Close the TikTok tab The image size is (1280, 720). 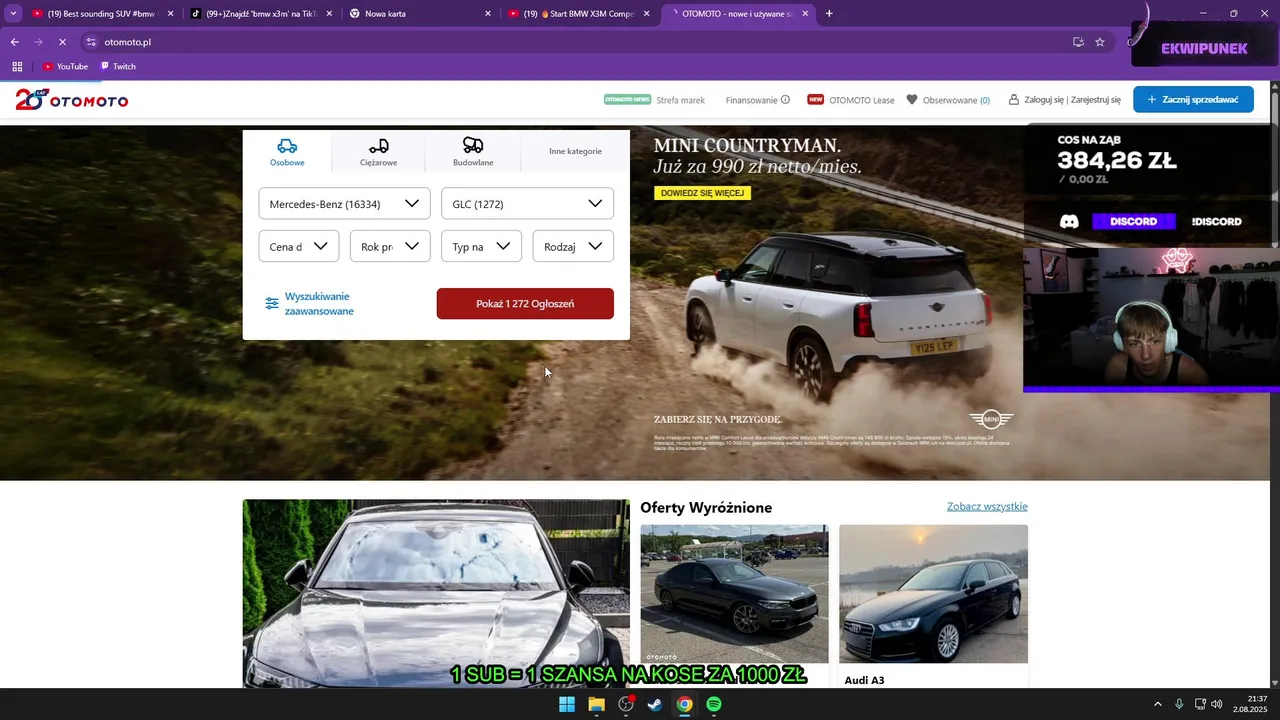point(329,14)
